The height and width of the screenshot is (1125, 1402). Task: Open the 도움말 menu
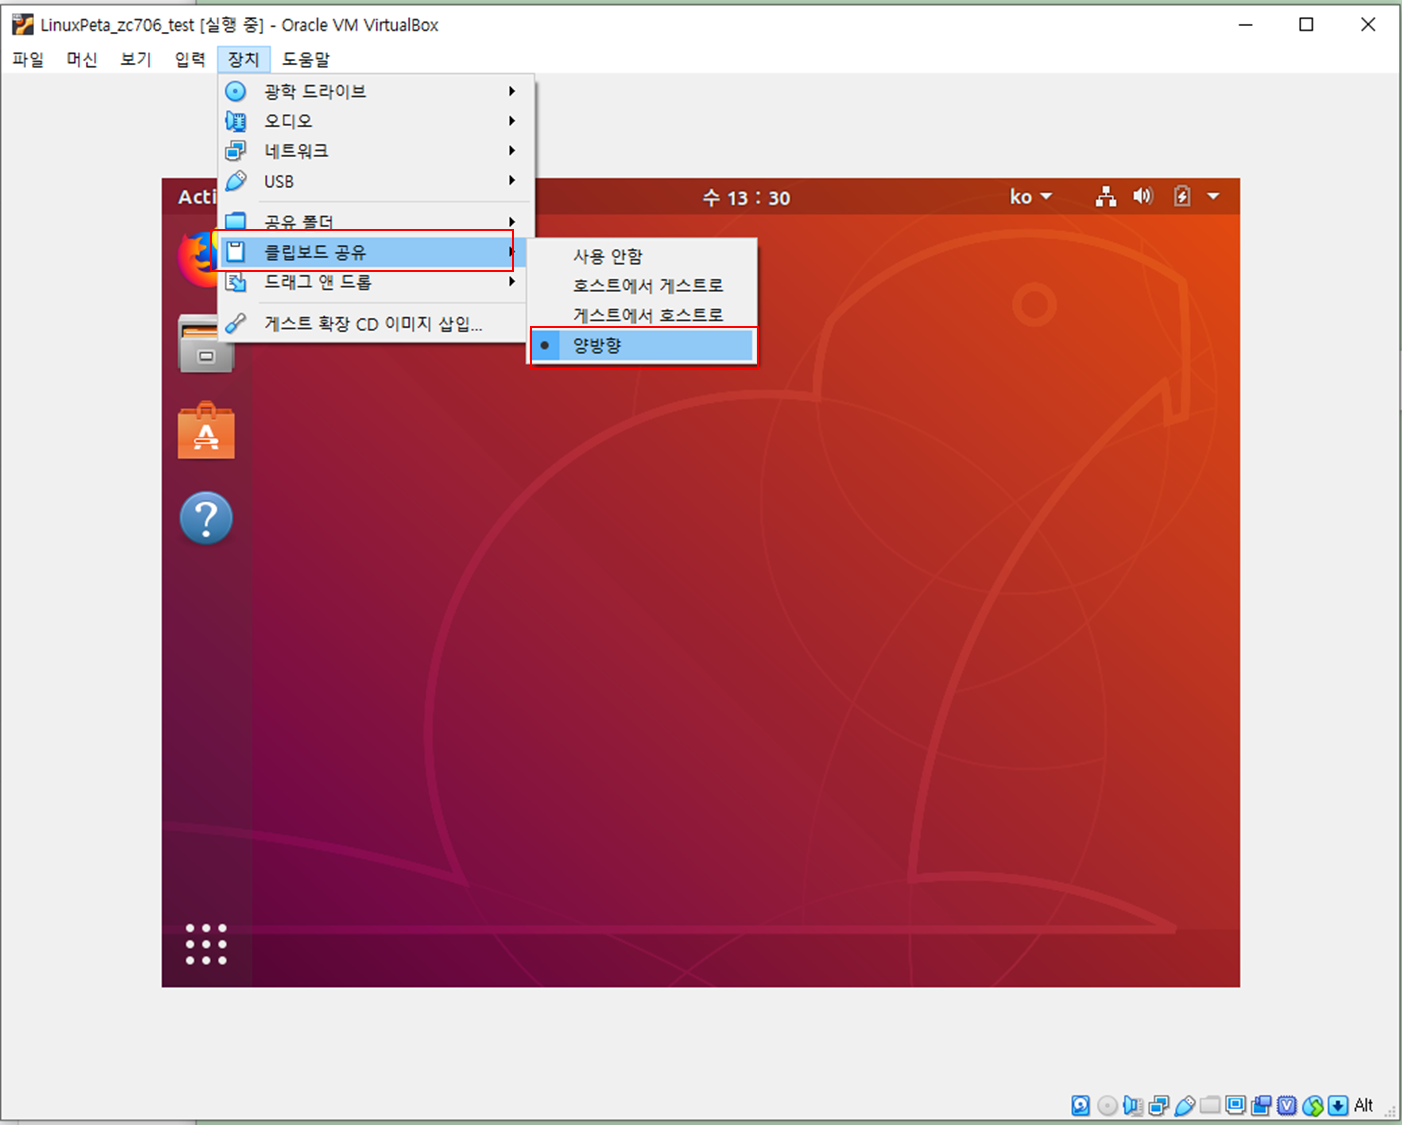[306, 59]
